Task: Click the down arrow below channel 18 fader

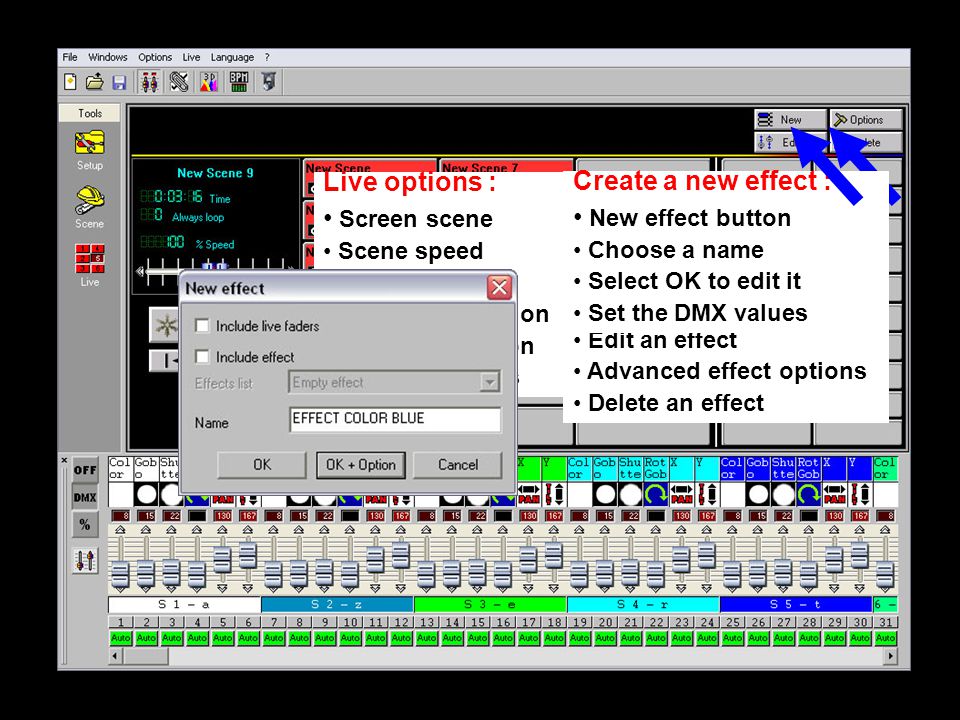Action: coord(553,589)
